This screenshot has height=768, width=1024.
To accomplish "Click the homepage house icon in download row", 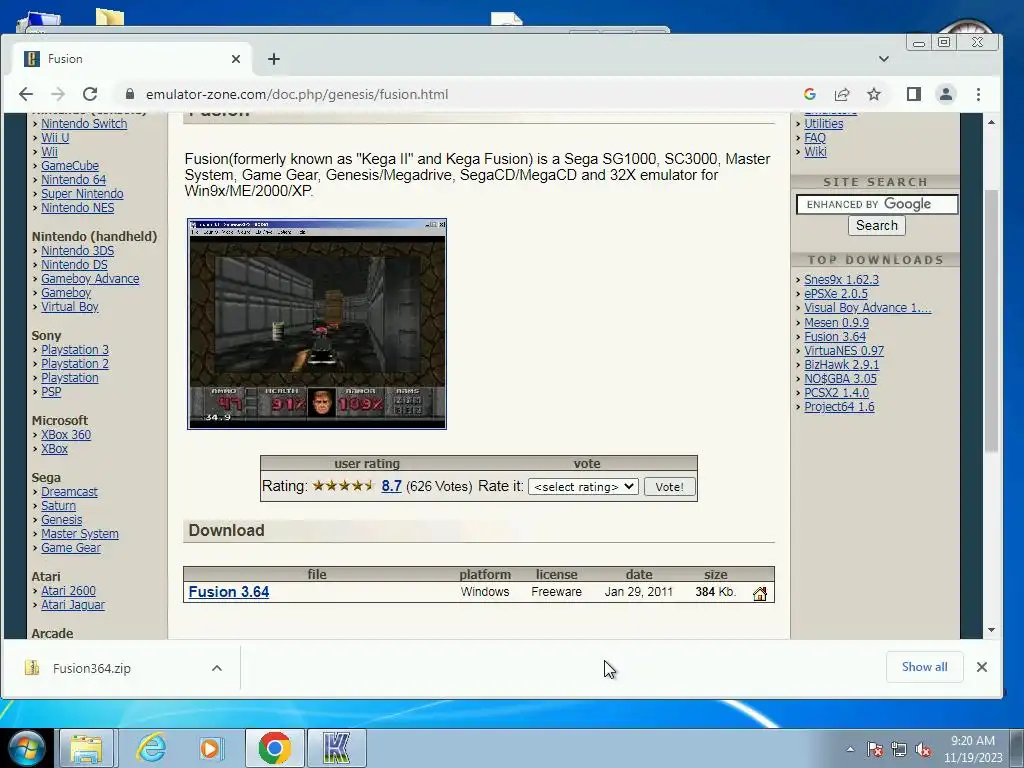I will [x=760, y=593].
